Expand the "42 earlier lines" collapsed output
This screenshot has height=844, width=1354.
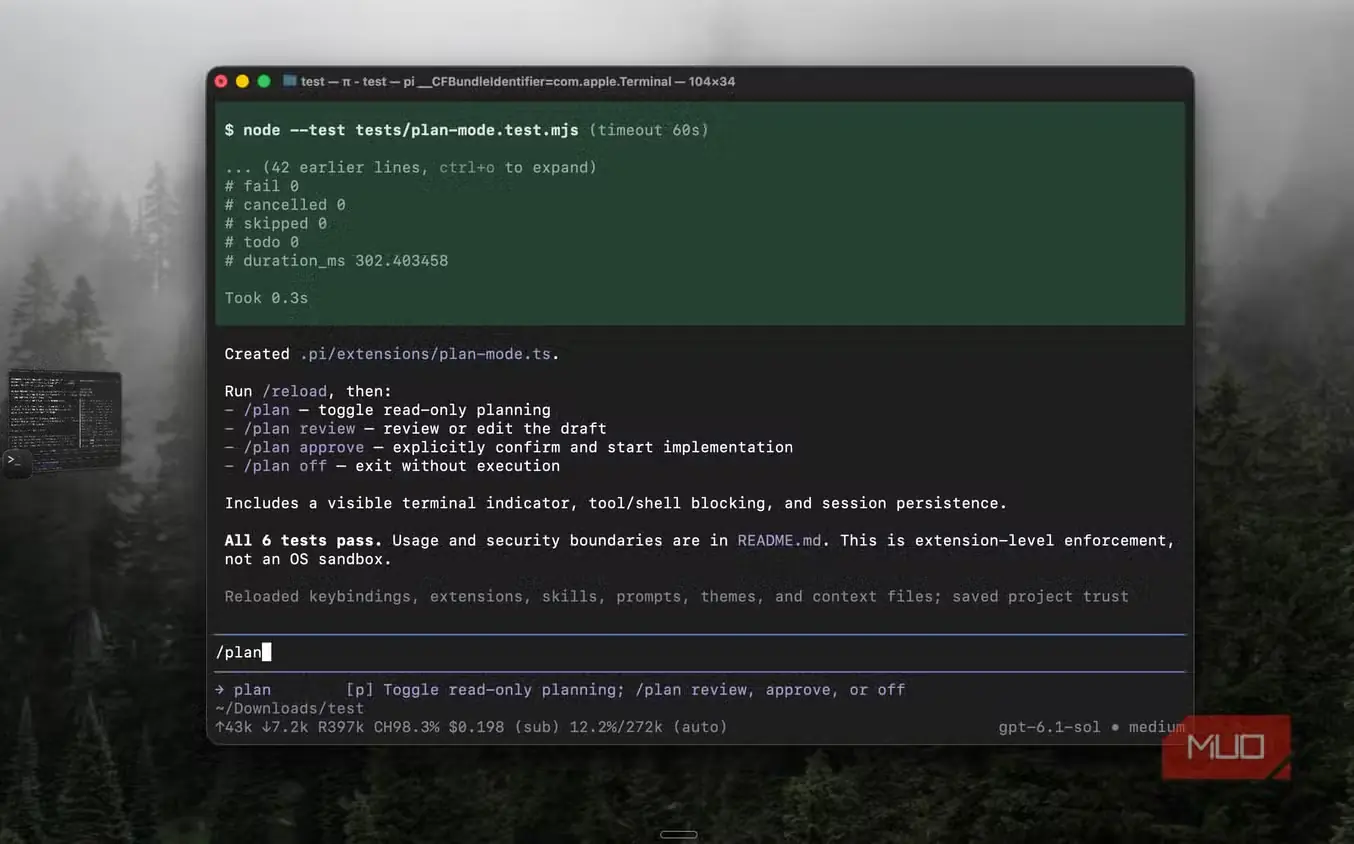411,167
